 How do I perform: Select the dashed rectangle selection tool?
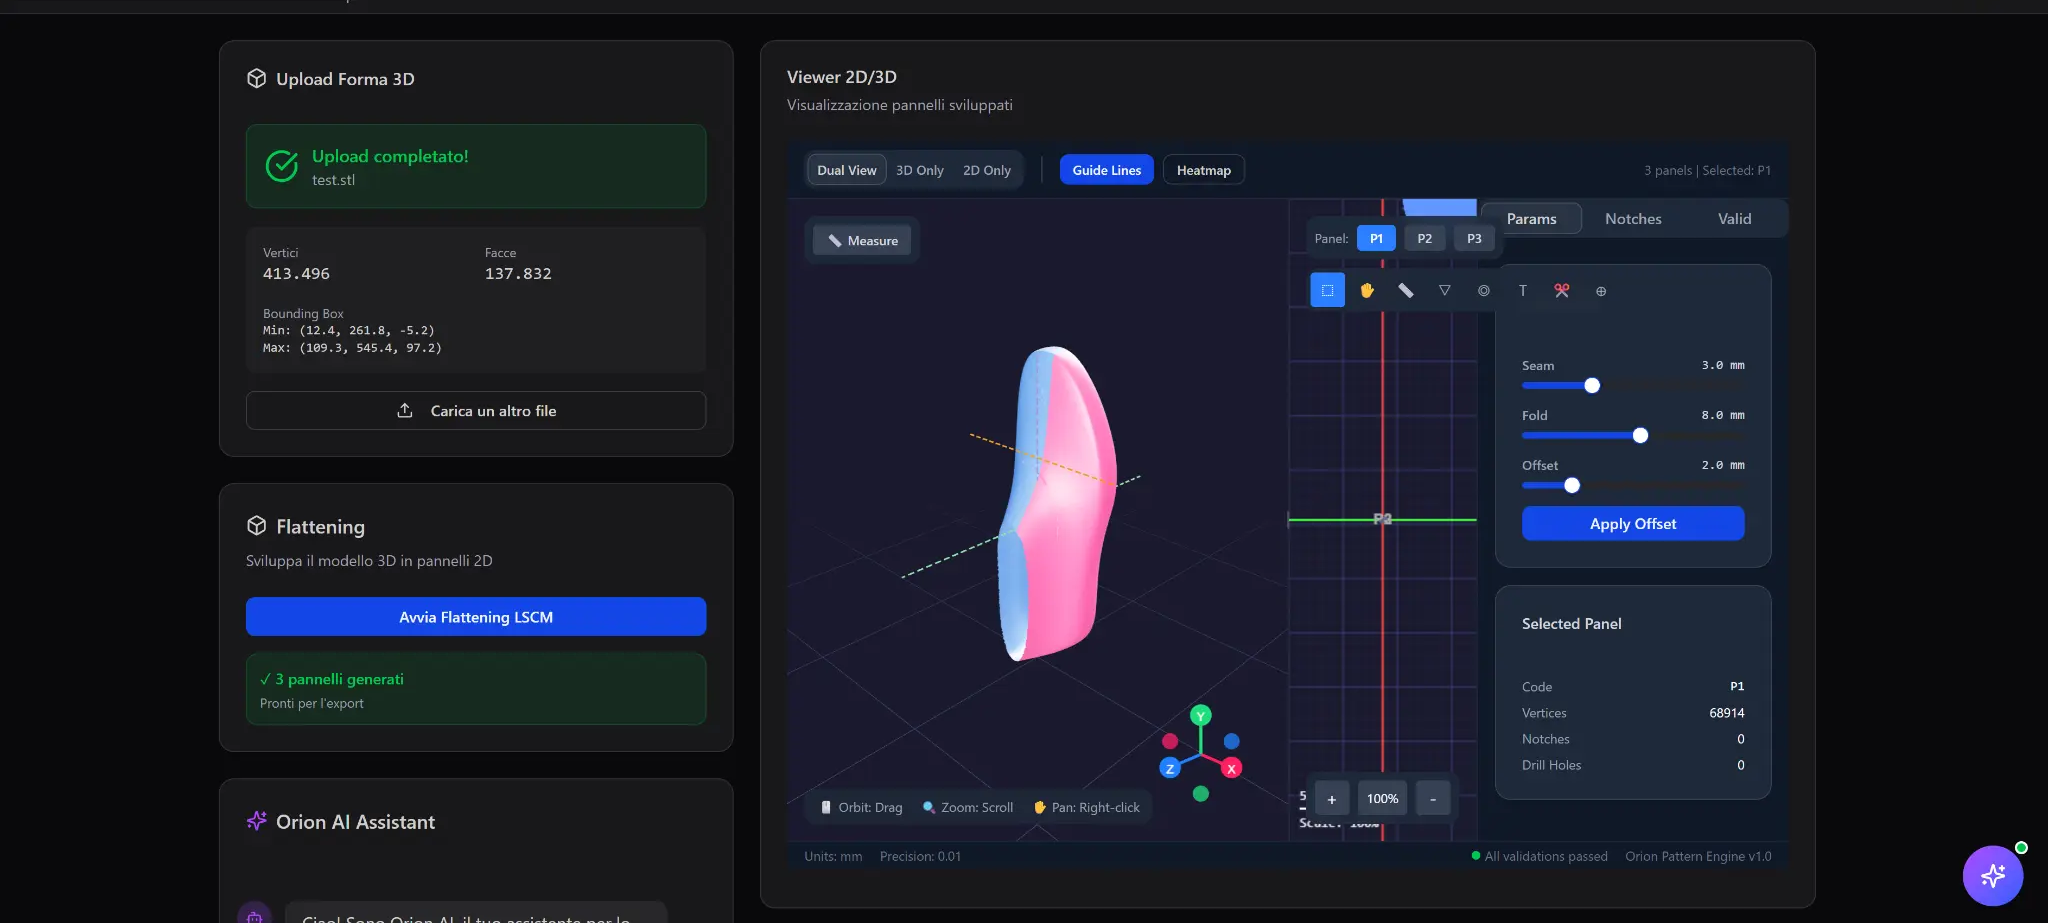coord(1327,291)
